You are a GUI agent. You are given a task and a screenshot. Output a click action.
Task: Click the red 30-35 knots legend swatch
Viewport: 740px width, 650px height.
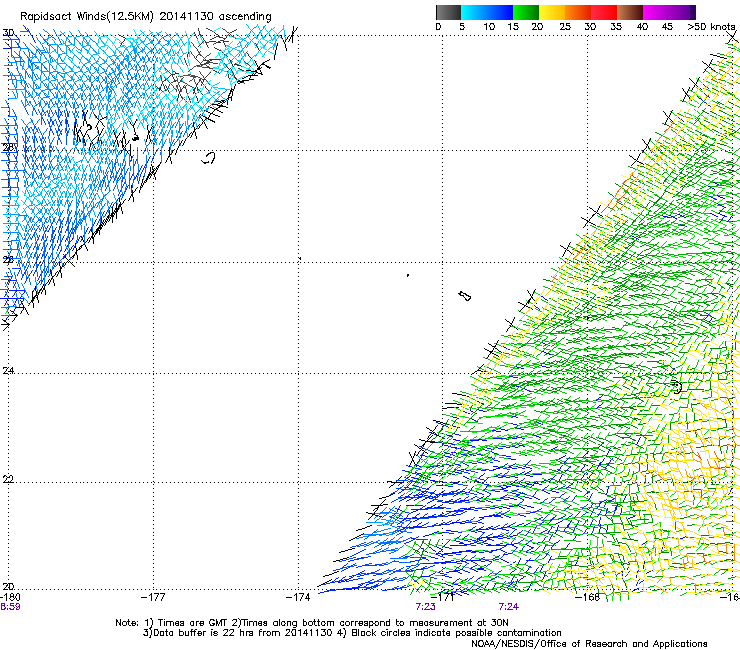coord(604,12)
